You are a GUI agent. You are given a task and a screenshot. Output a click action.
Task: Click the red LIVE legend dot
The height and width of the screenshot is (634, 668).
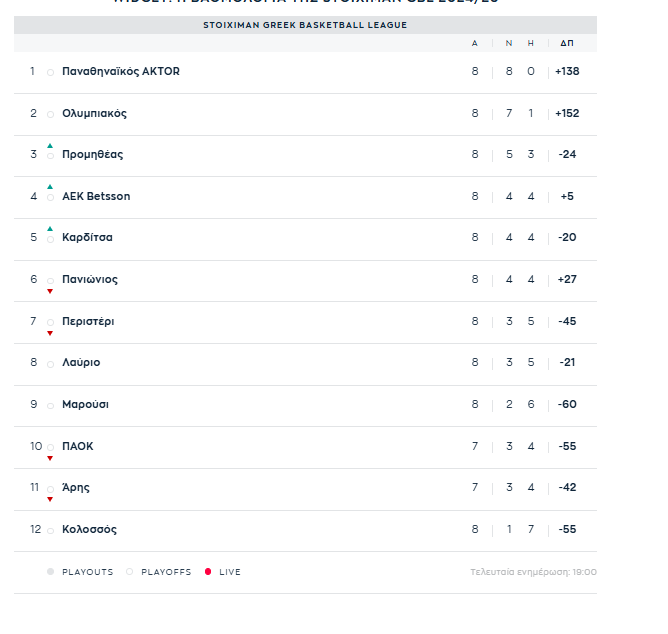pyautogui.click(x=208, y=572)
